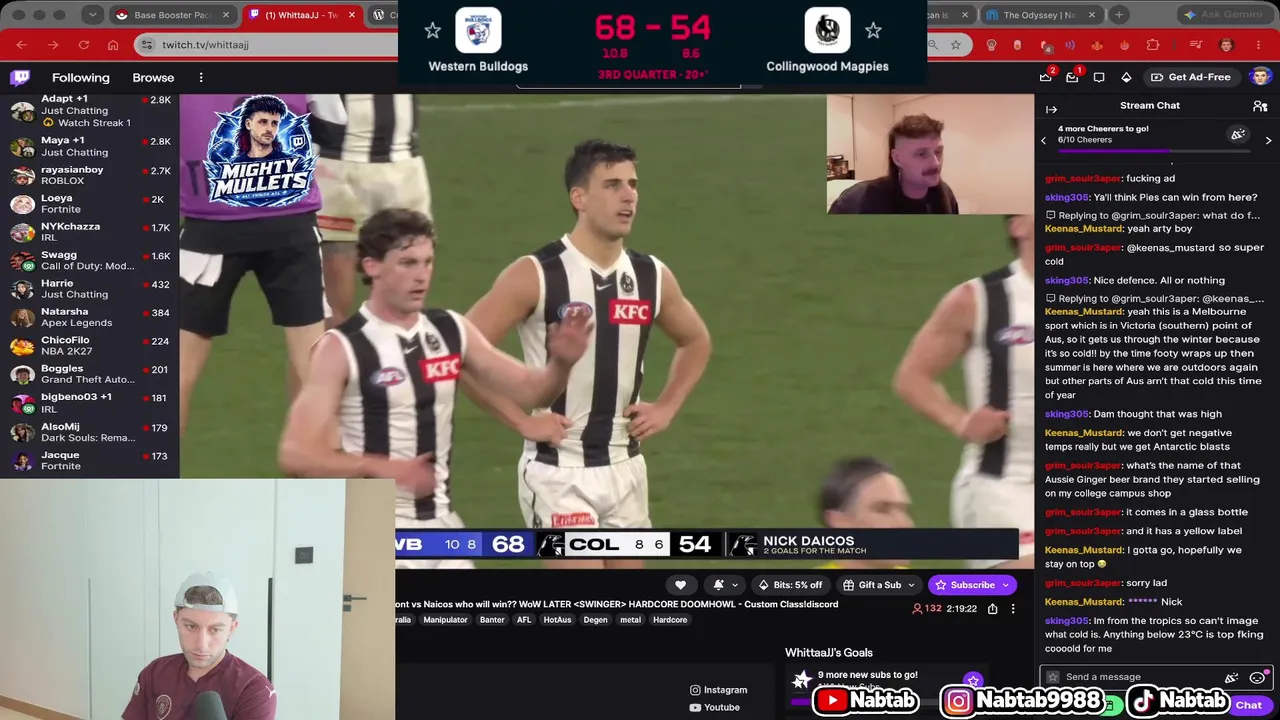Open the Browse page
Screen dimensions: 1280x720
pos(153,78)
